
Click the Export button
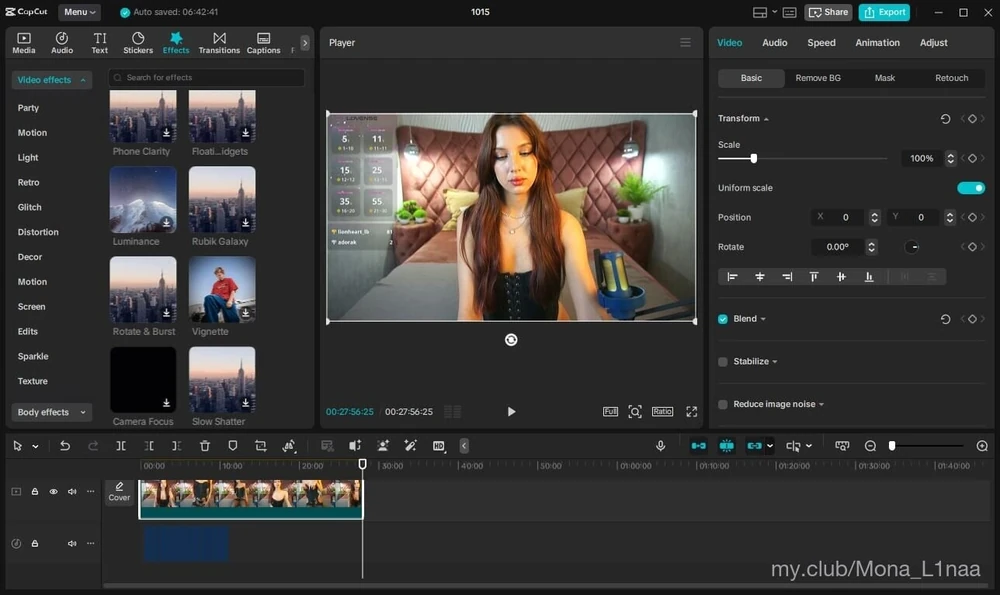[884, 12]
